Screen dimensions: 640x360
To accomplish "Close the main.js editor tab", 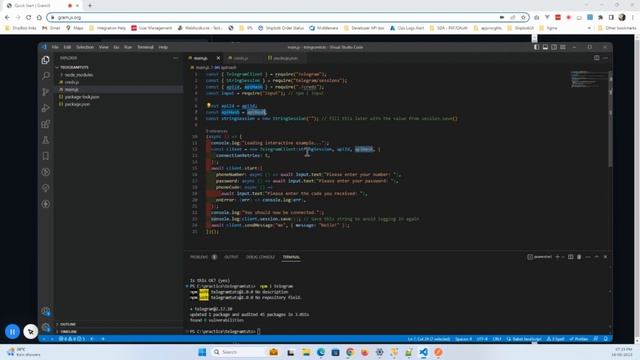I will pyautogui.click(x=218, y=58).
